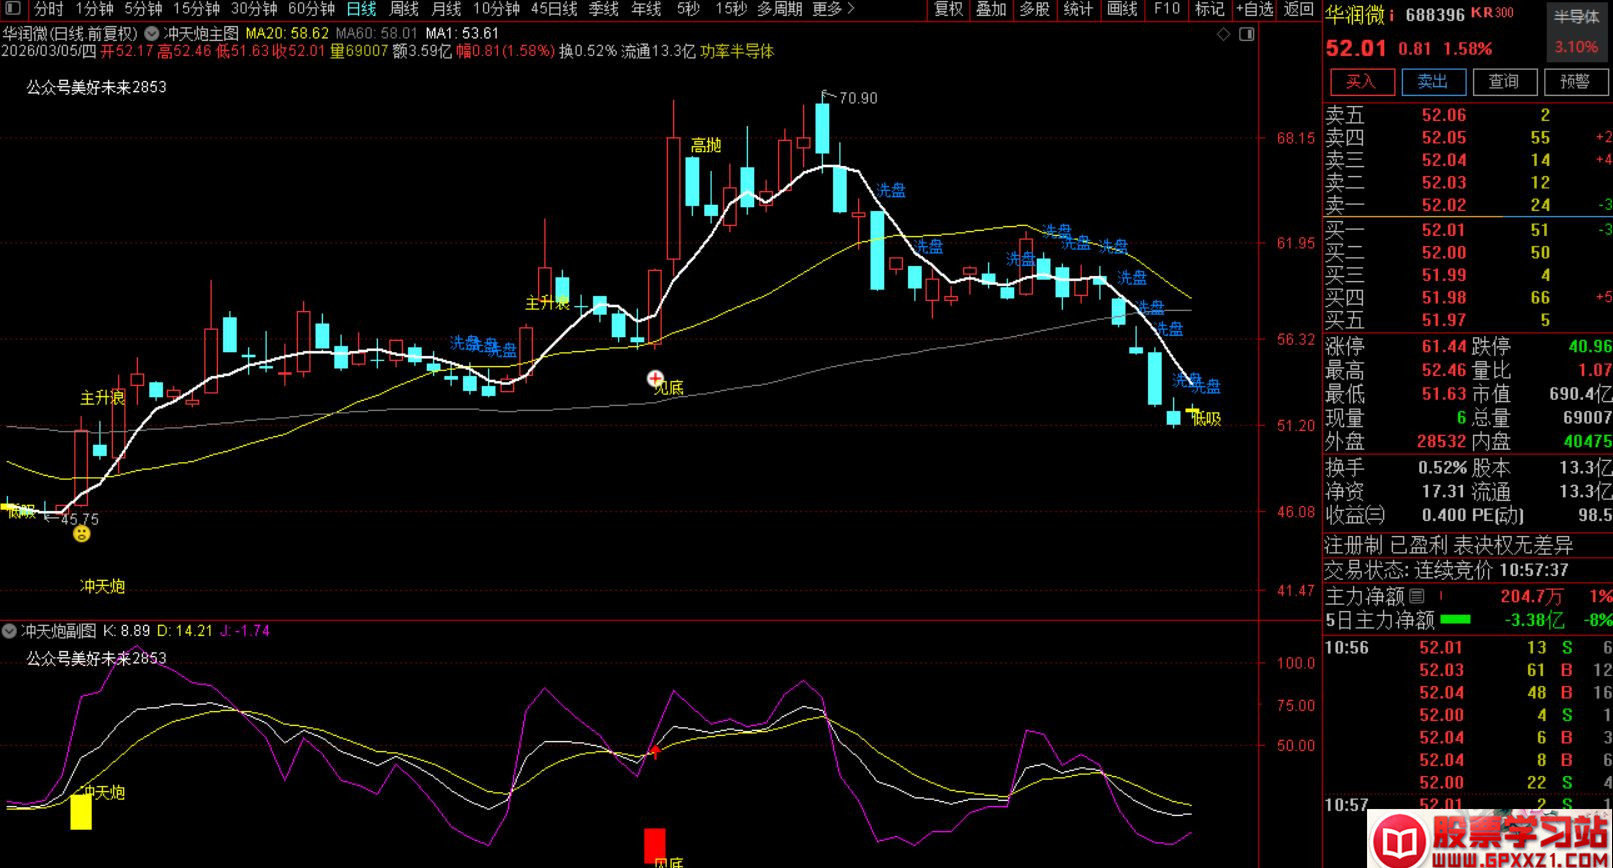Select the 60分钟 period tab
Viewport: 1613px width, 868px height.
click(311, 9)
